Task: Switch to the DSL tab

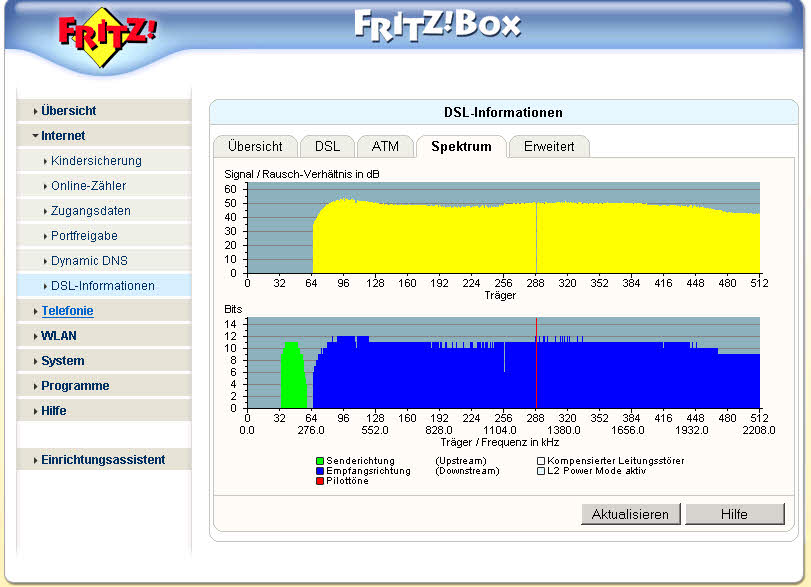Action: pyautogui.click(x=327, y=146)
